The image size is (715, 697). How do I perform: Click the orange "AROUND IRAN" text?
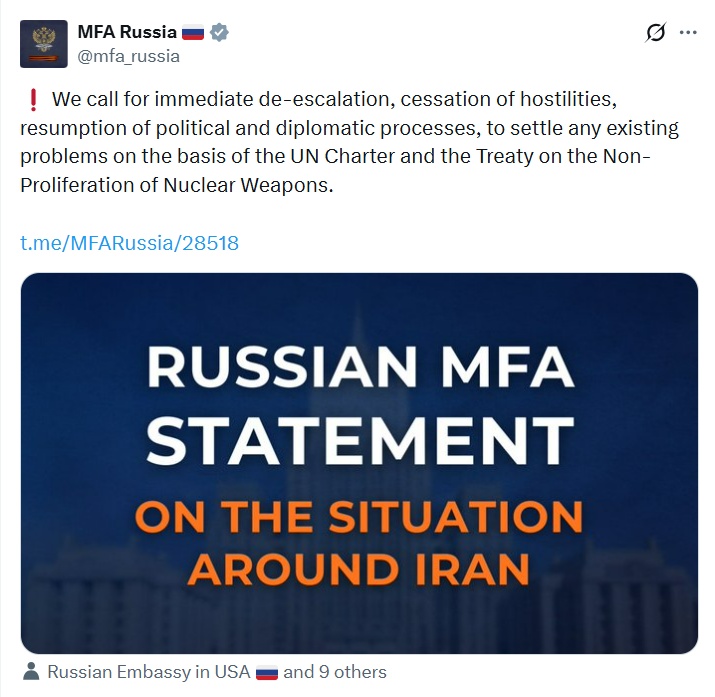tap(359, 569)
